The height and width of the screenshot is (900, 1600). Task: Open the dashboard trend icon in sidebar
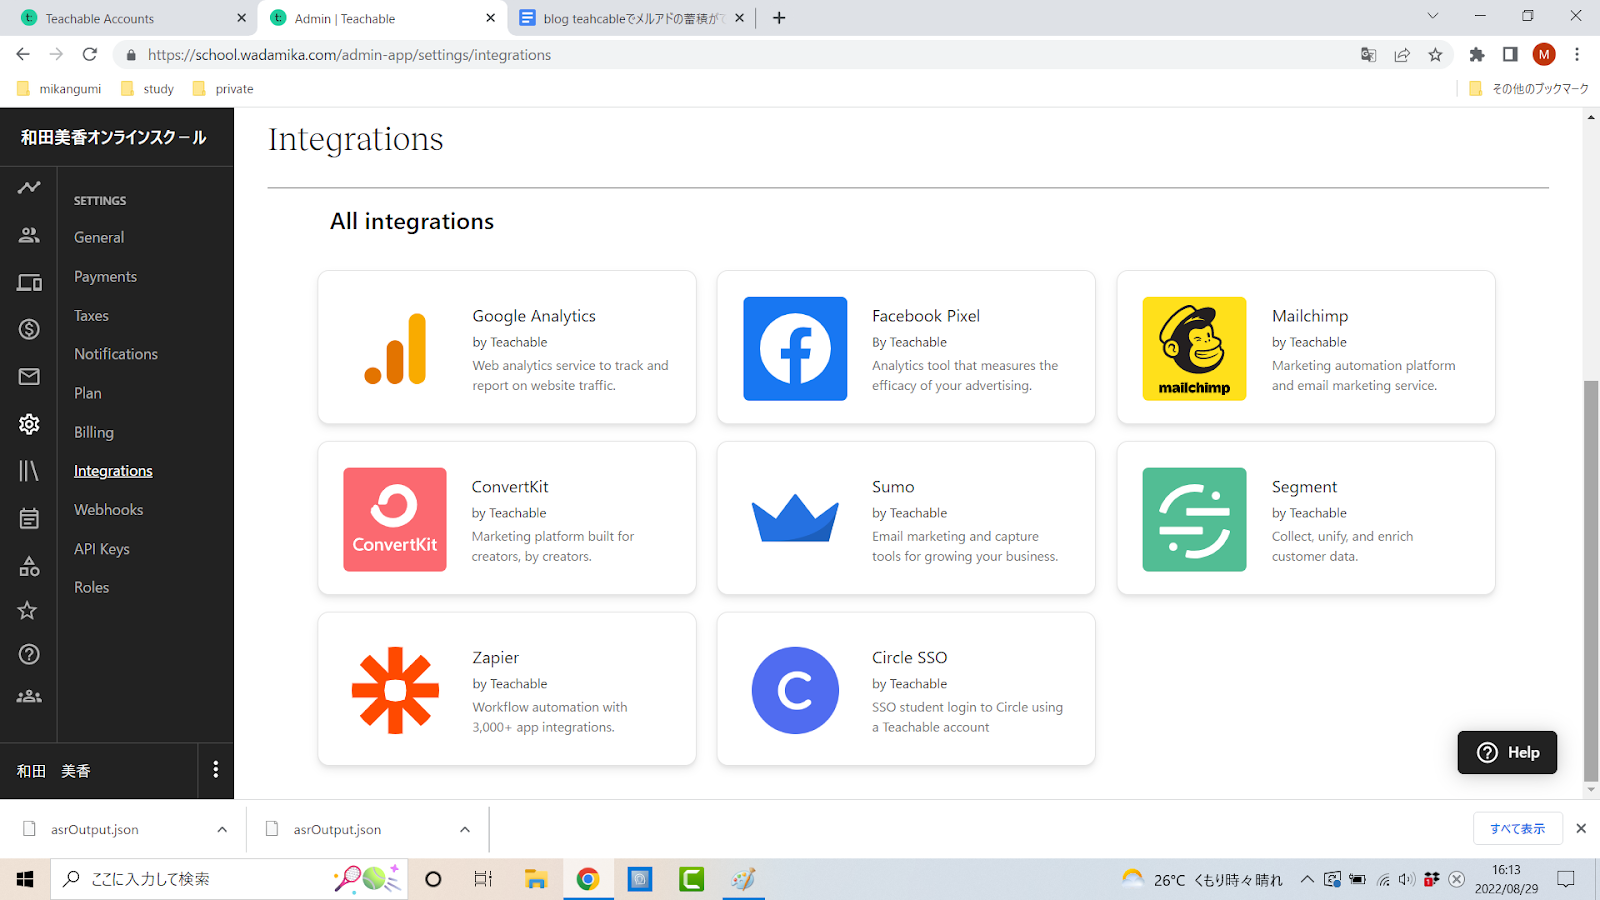[29, 187]
